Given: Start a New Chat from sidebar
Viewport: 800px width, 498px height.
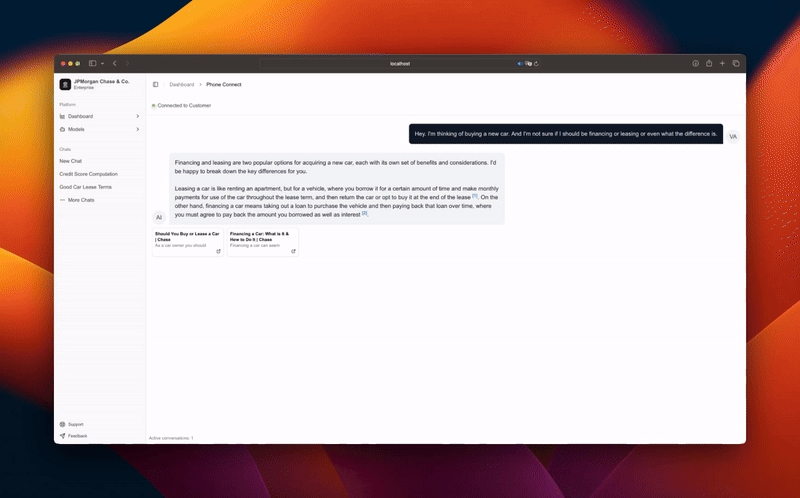Looking at the screenshot, I should 71,161.
